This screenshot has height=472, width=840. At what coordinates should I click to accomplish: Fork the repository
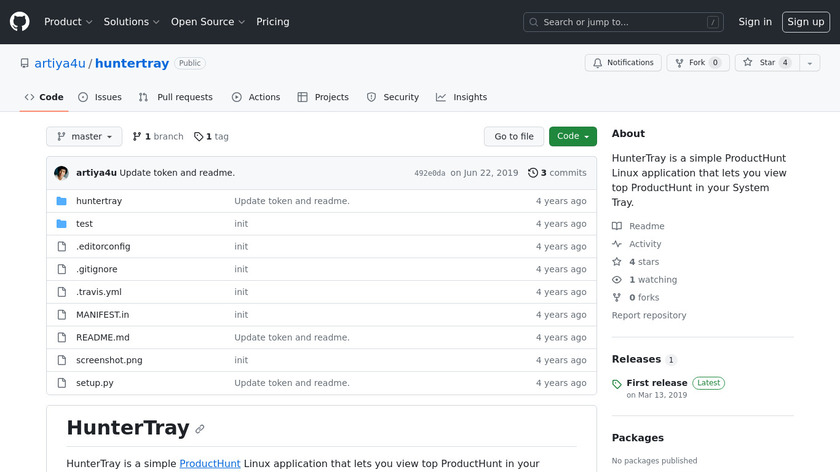pyautogui.click(x=698, y=63)
